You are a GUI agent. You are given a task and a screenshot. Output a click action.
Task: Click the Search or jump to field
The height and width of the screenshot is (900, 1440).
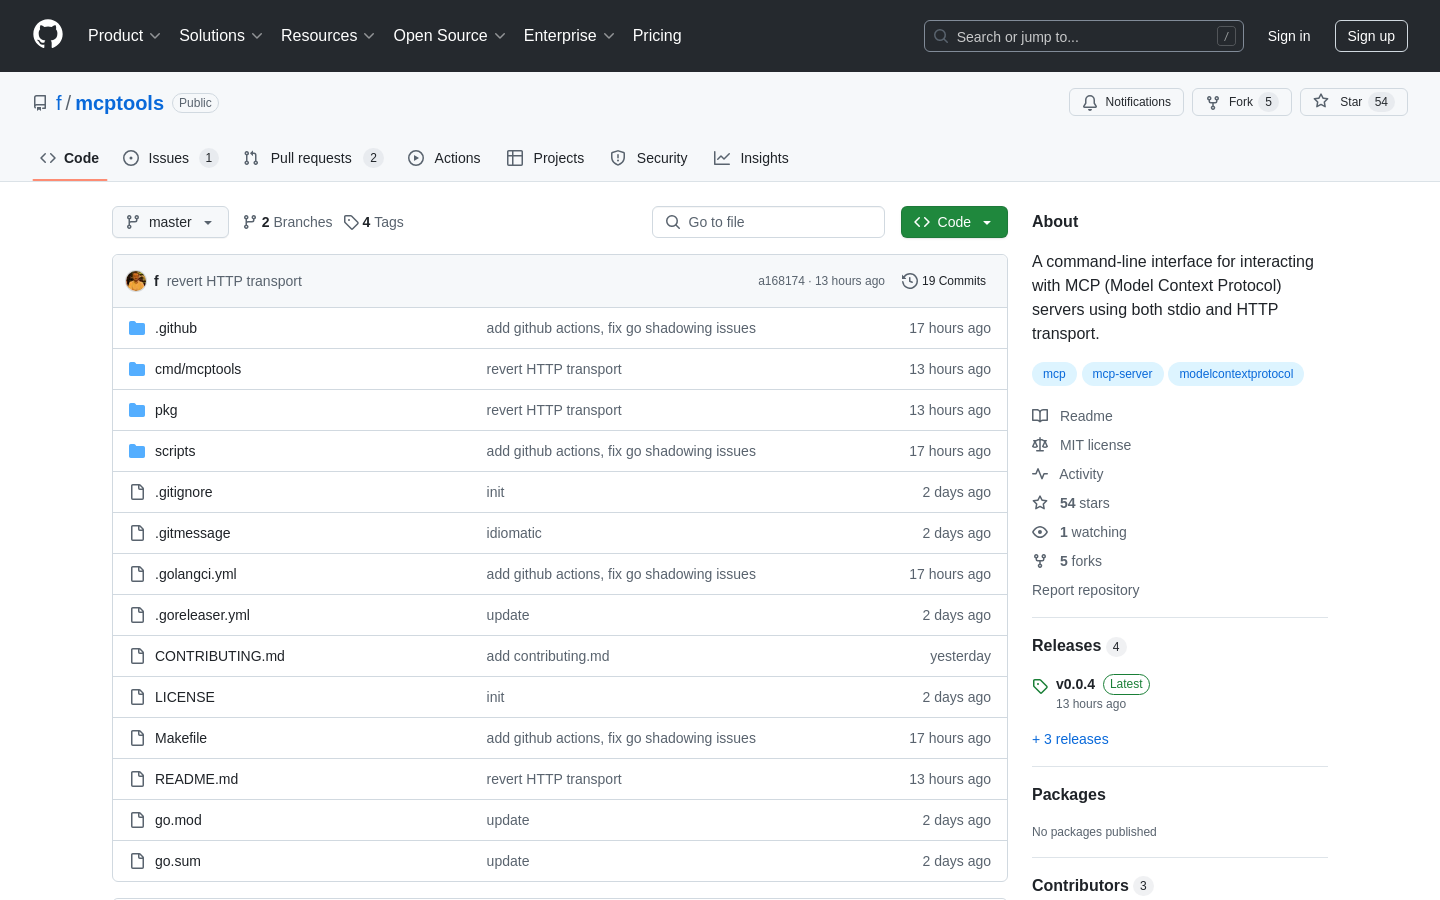point(1084,36)
